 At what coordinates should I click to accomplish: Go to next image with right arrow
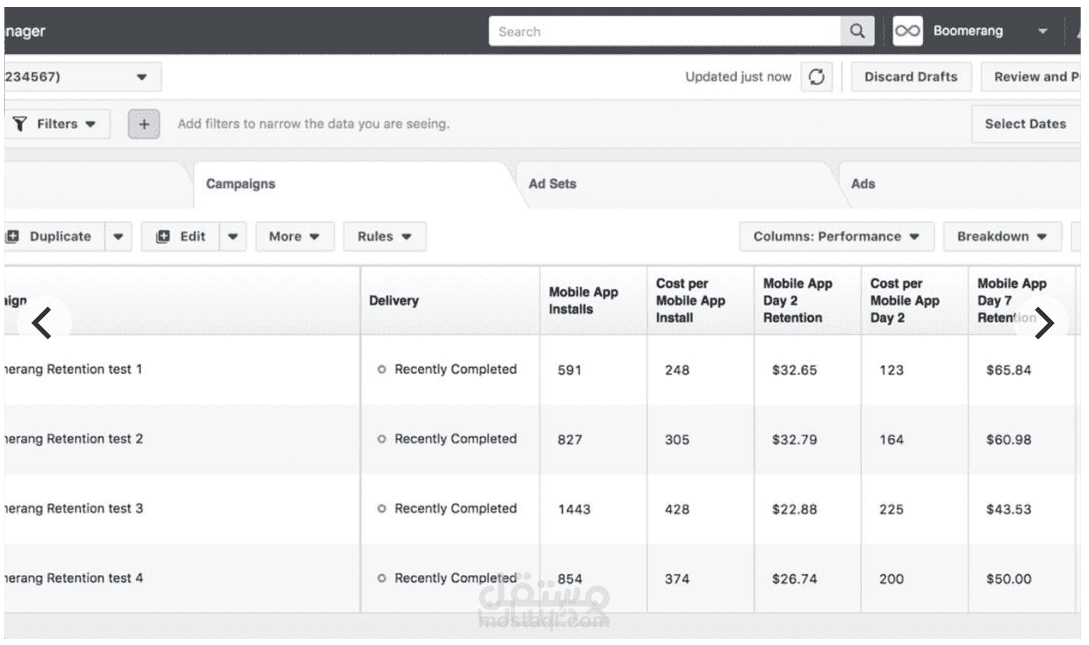click(1043, 323)
